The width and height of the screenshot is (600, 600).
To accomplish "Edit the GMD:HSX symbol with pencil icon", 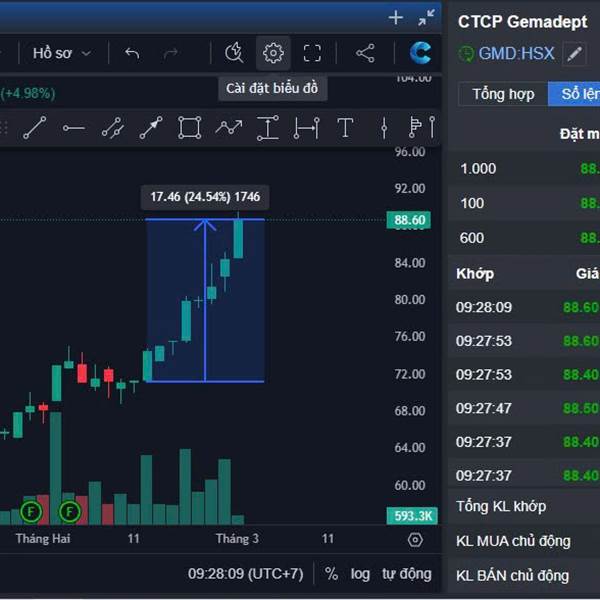I will click(574, 54).
